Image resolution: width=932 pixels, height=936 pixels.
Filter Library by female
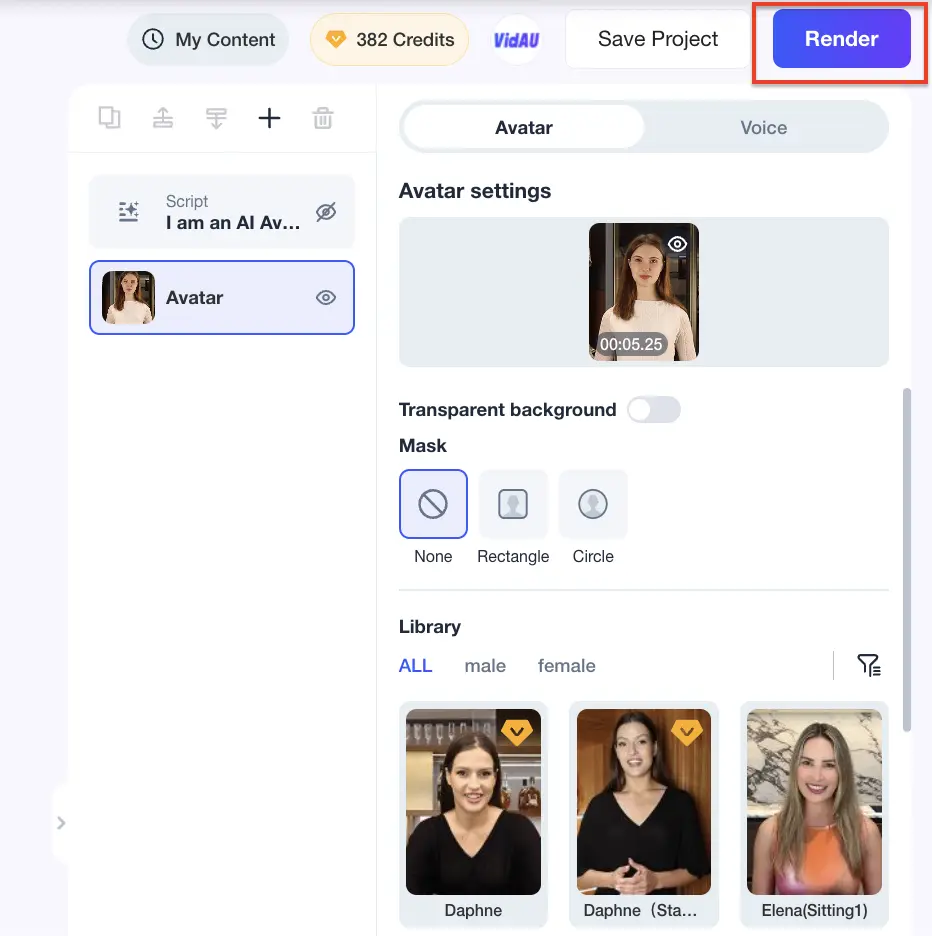tap(567, 666)
